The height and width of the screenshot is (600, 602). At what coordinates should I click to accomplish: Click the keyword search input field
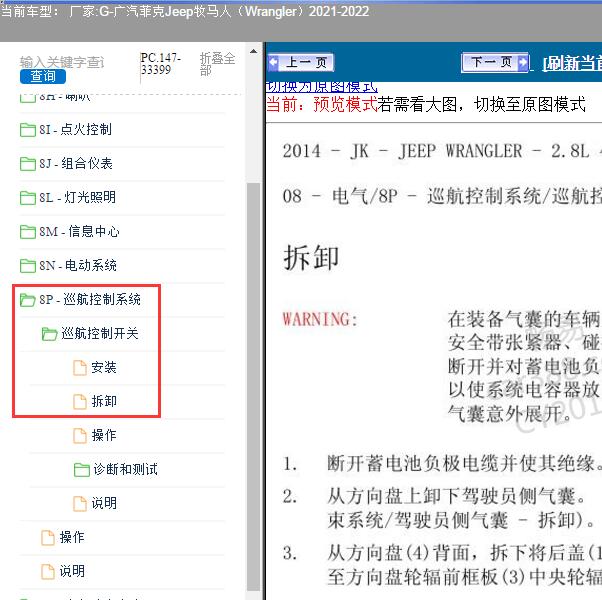(62, 62)
